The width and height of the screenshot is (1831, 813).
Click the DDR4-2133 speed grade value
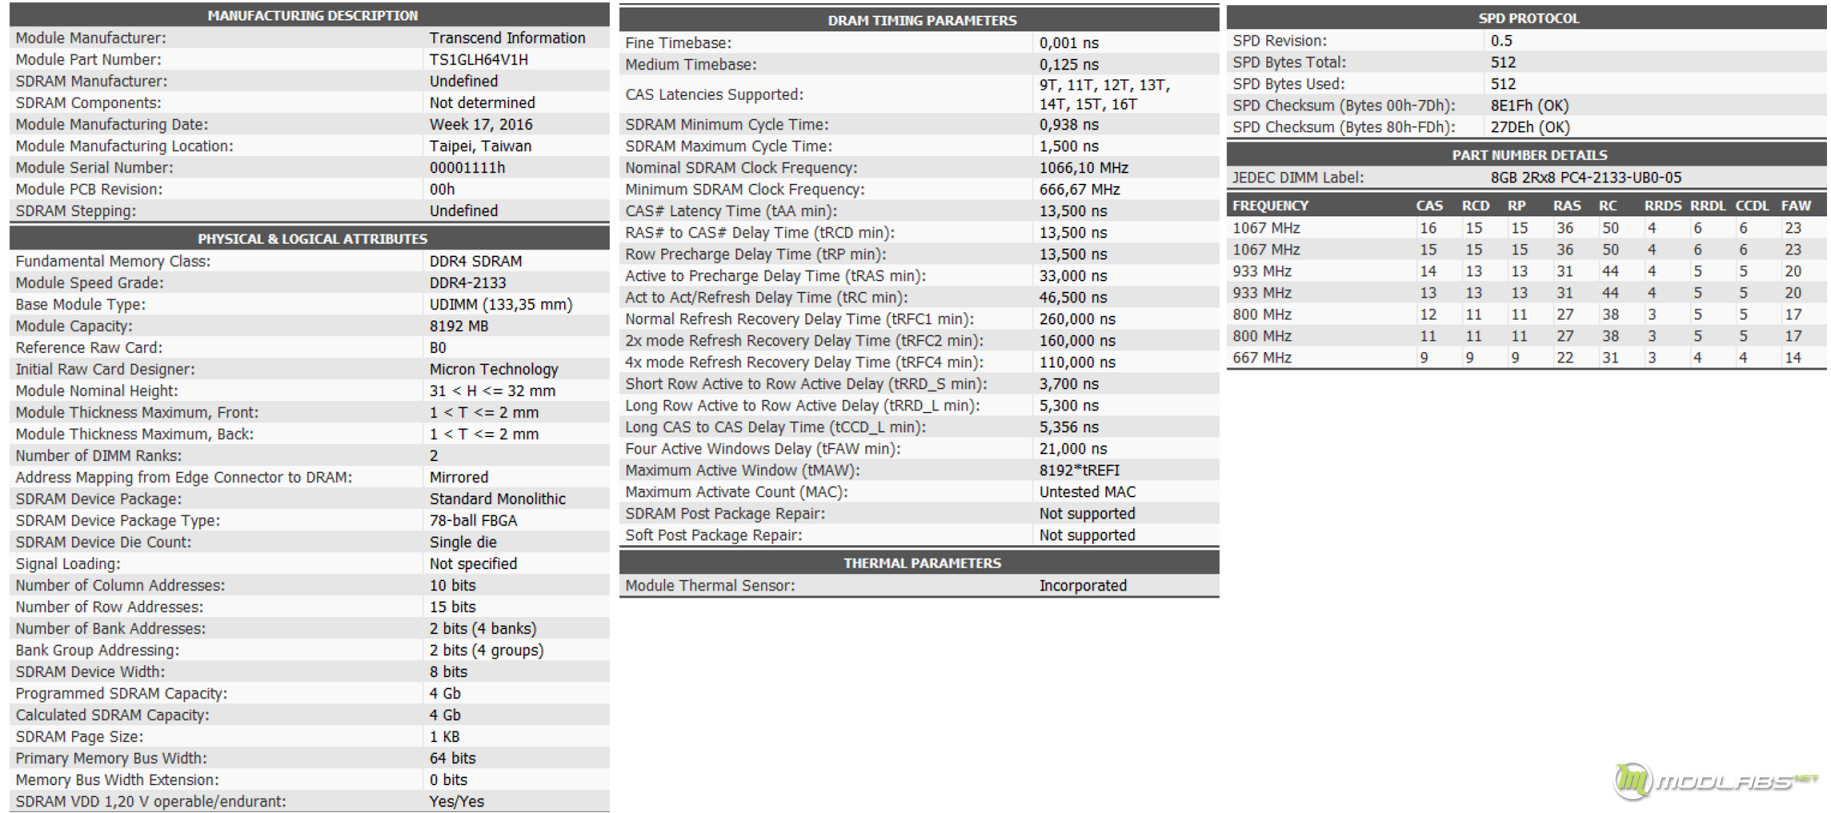(x=468, y=283)
